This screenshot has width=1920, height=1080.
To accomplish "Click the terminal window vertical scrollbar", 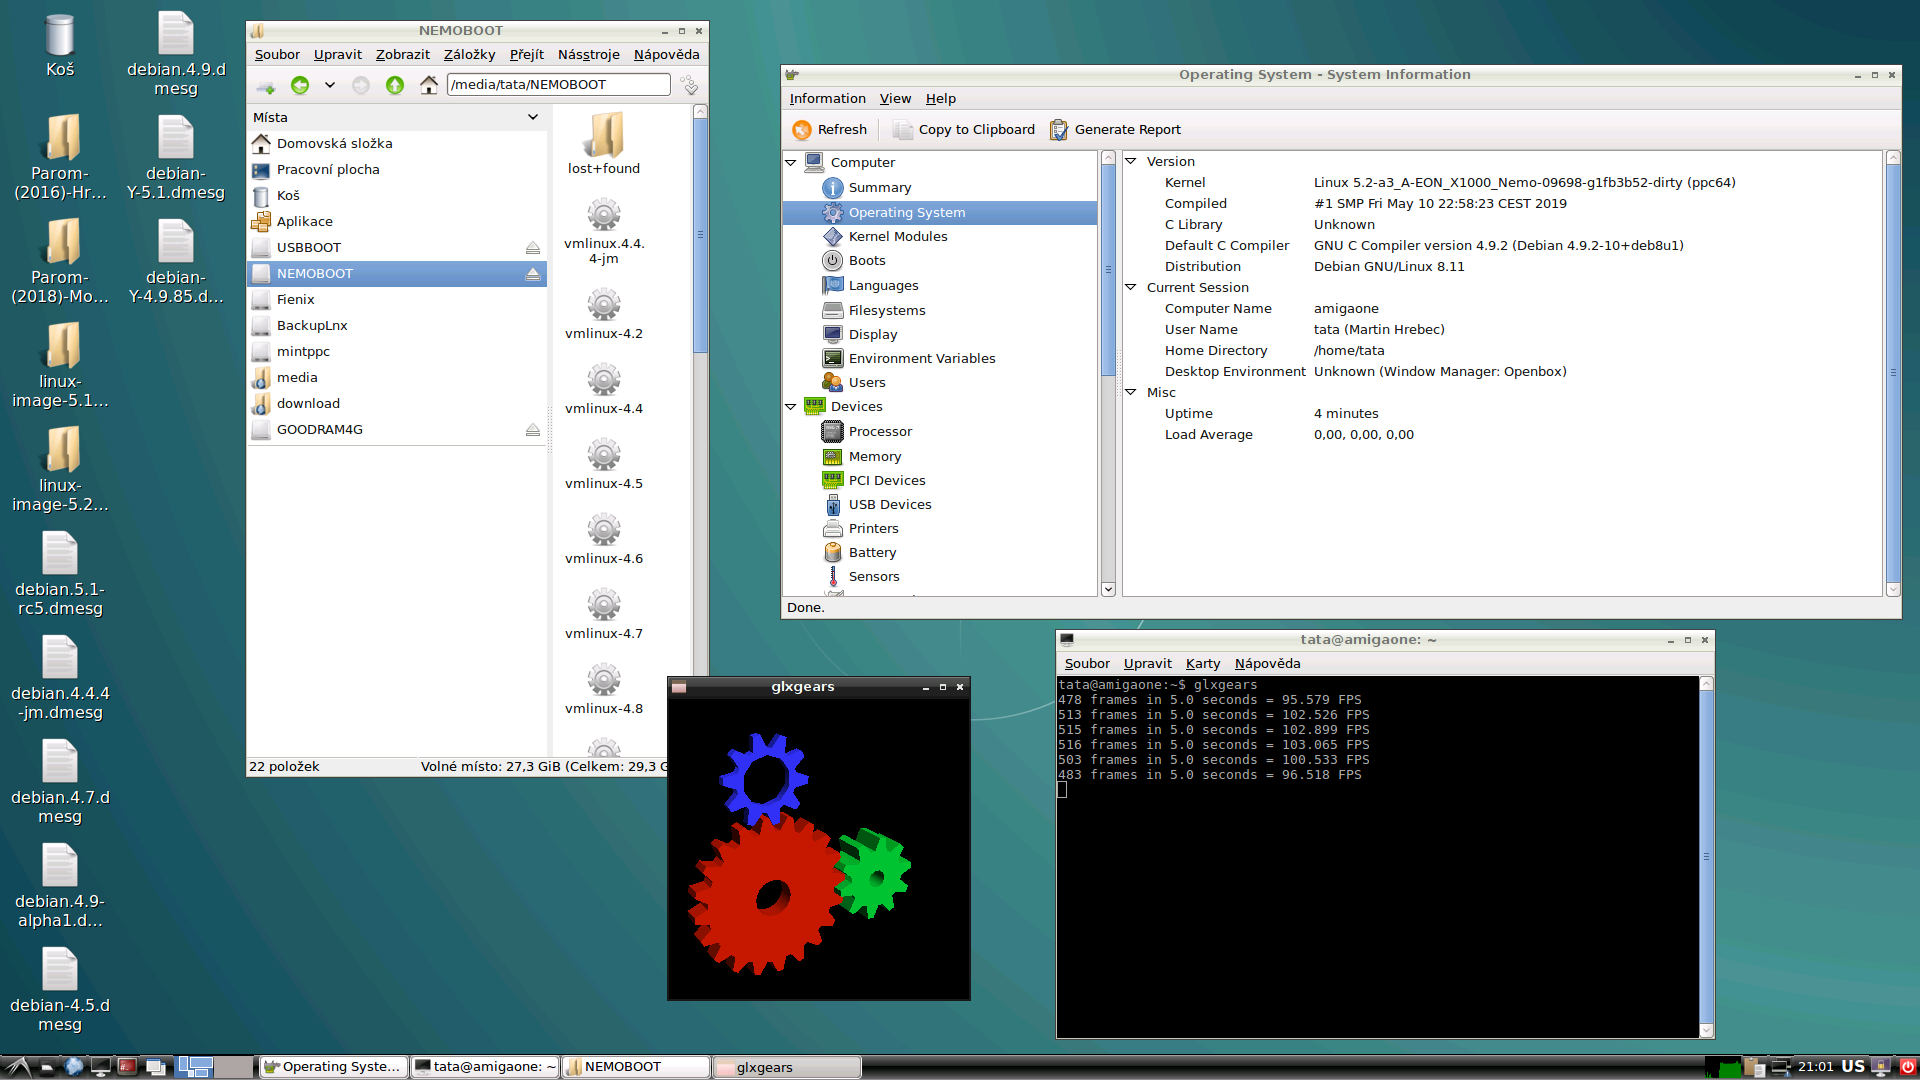I will pyautogui.click(x=1706, y=857).
